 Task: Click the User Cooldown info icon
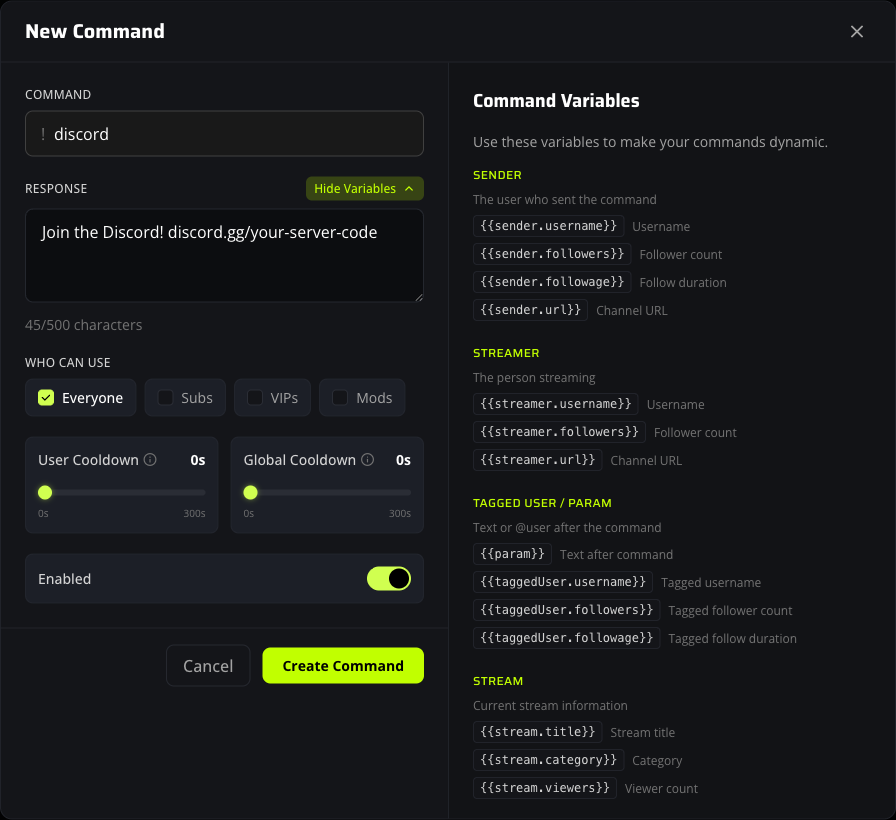click(x=150, y=459)
